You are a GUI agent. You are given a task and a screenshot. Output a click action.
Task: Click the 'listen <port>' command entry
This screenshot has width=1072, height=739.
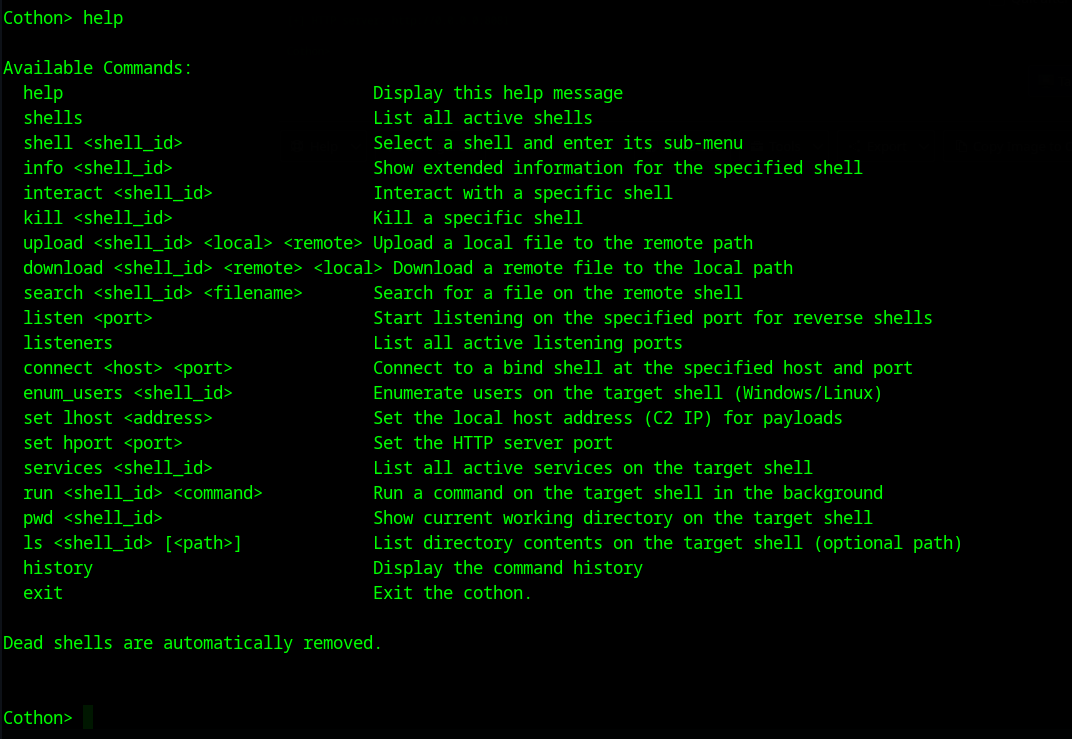click(x=88, y=318)
